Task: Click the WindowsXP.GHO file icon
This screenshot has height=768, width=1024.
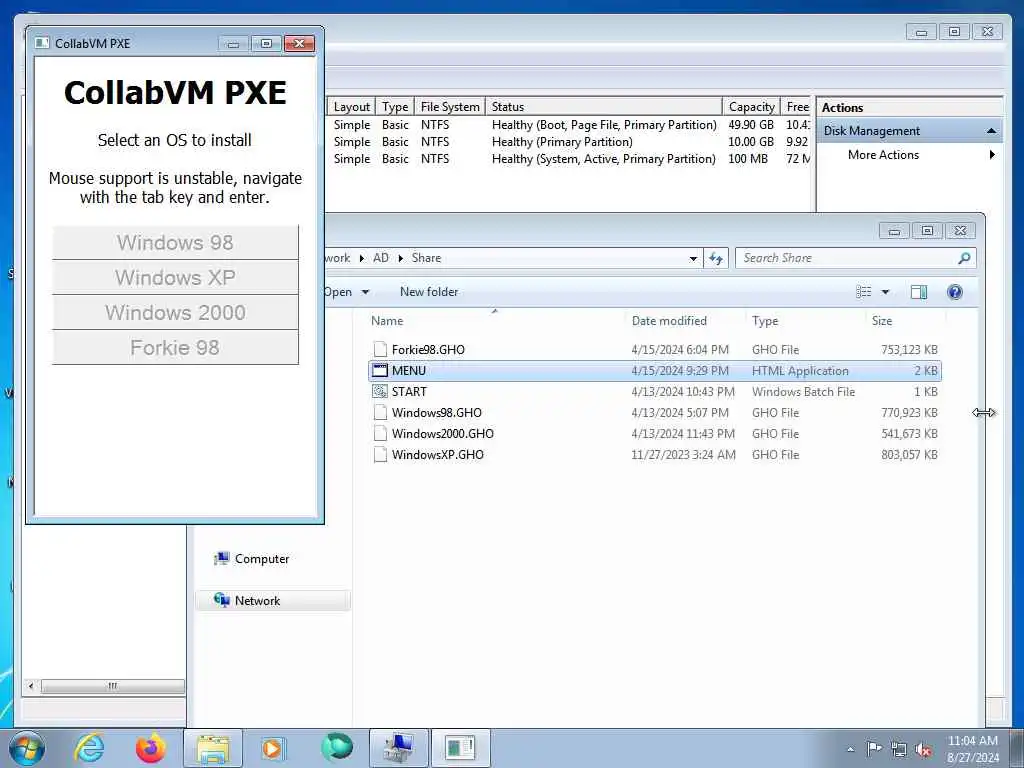Action: coord(380,455)
